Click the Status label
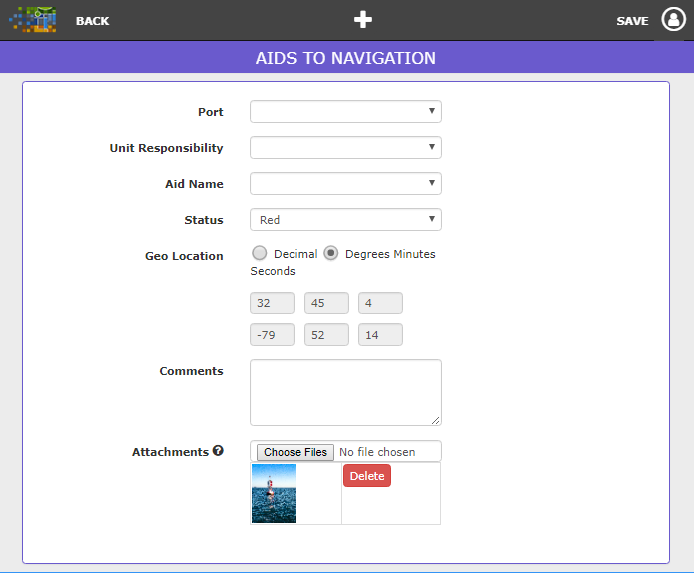 [204, 220]
